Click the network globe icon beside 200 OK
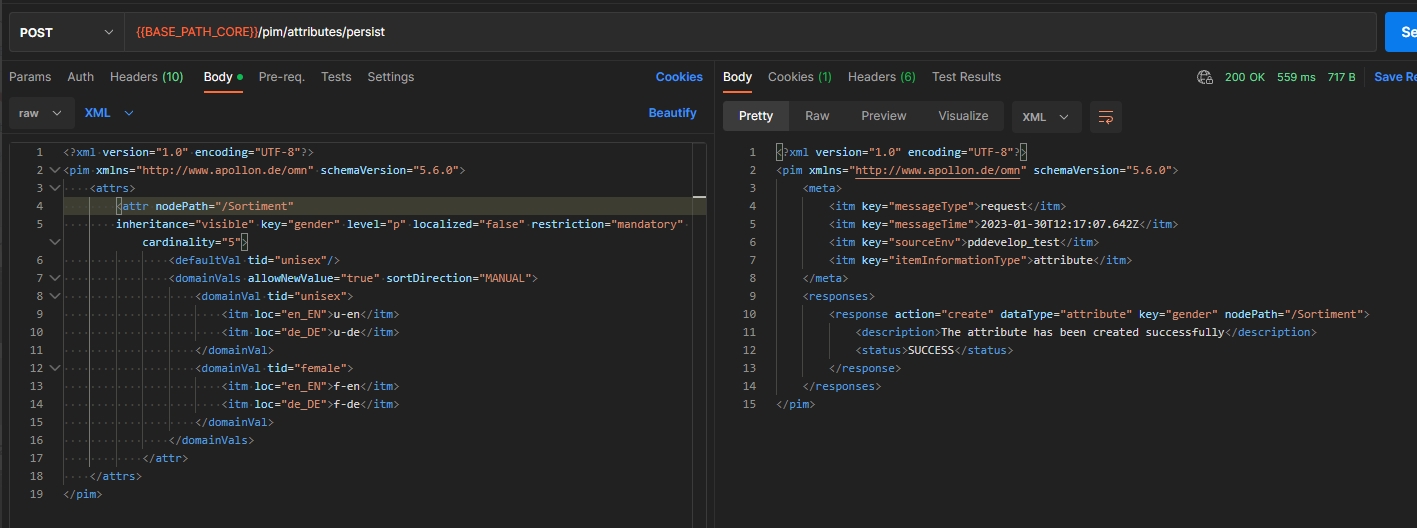 click(1204, 77)
